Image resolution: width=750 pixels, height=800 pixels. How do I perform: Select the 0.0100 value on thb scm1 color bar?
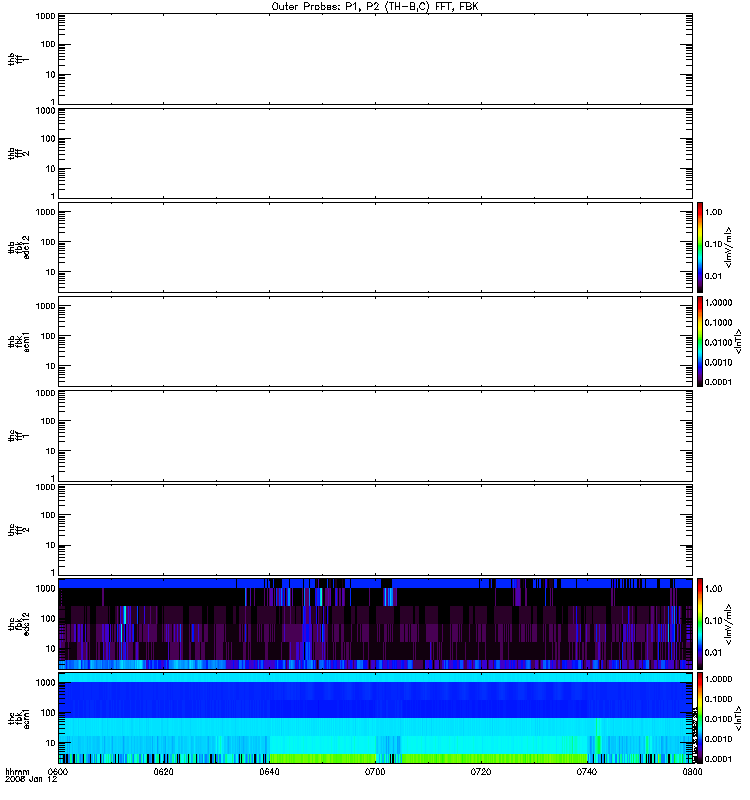(x=718, y=342)
